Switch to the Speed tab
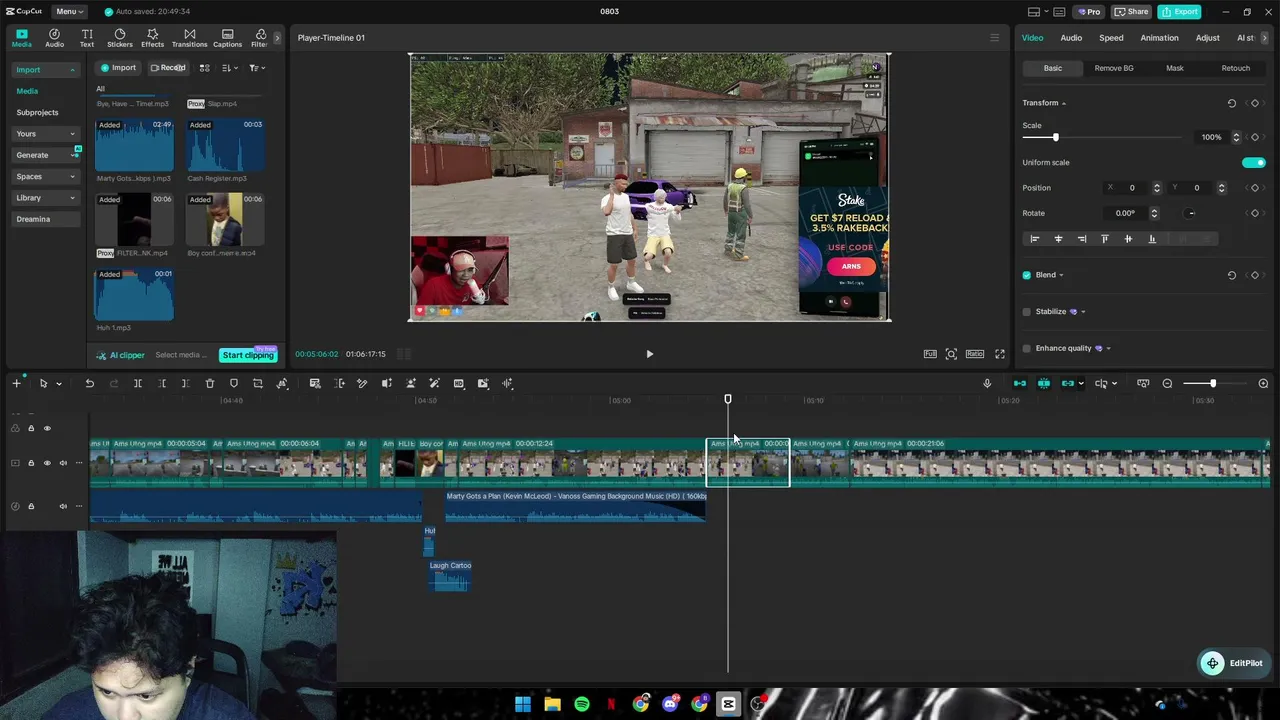 [1111, 38]
